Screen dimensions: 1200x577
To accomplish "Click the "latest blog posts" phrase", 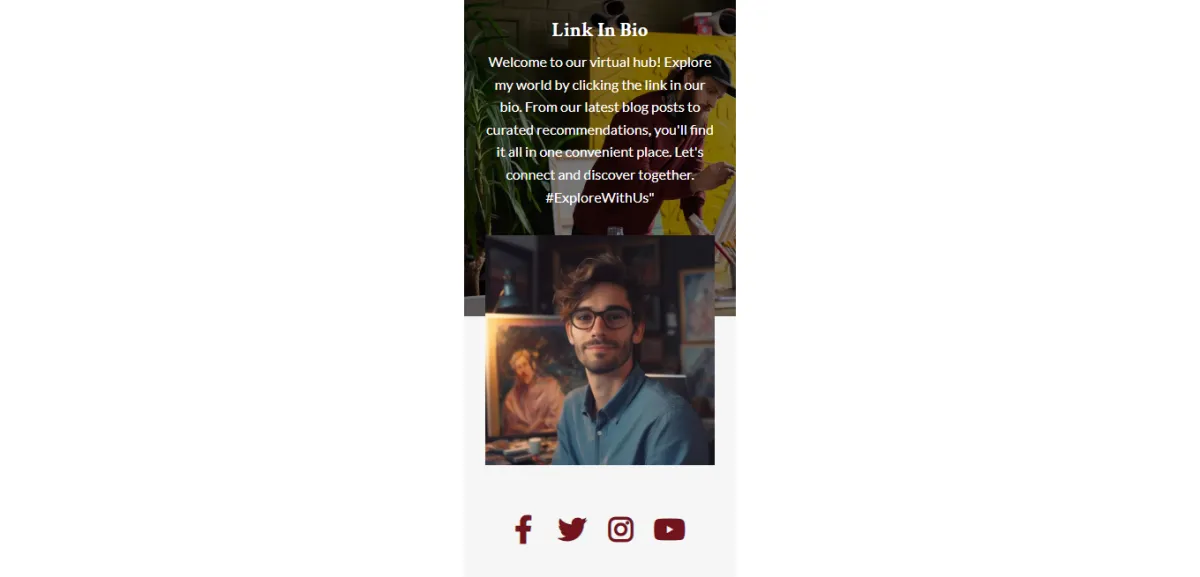I will click(x=634, y=107).
